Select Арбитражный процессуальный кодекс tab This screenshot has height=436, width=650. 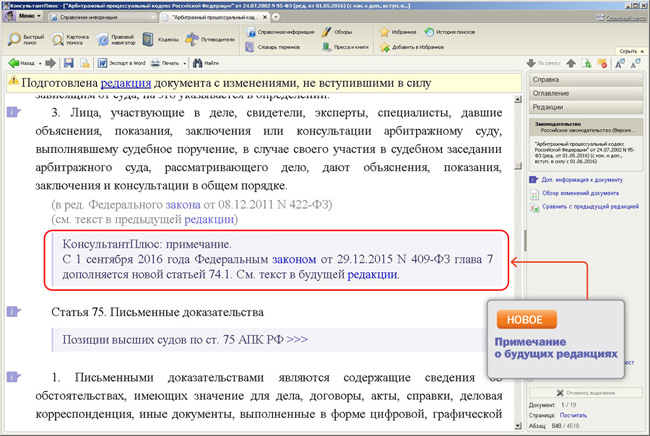click(x=214, y=17)
